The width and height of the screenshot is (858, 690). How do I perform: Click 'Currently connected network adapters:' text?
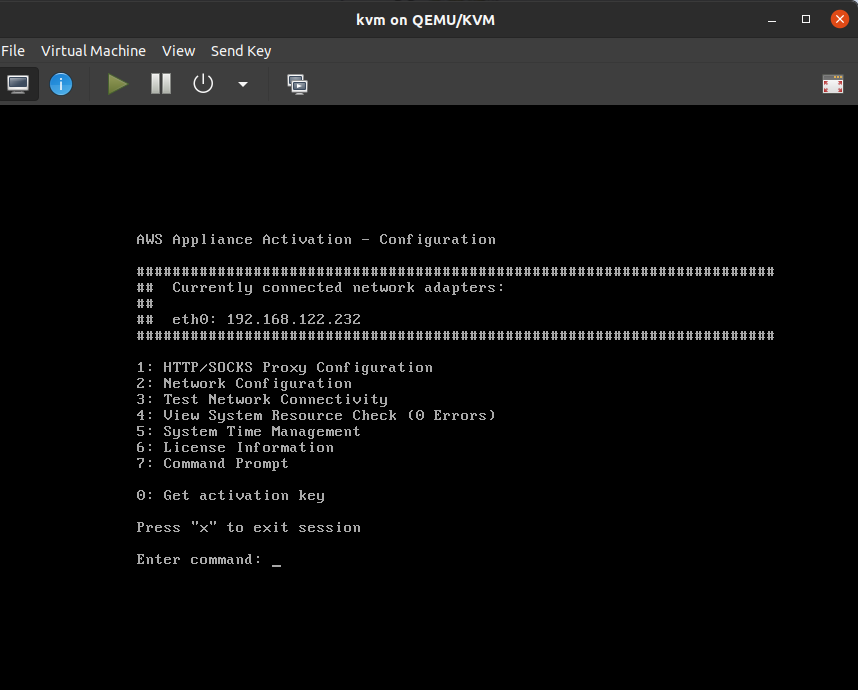(x=338, y=288)
